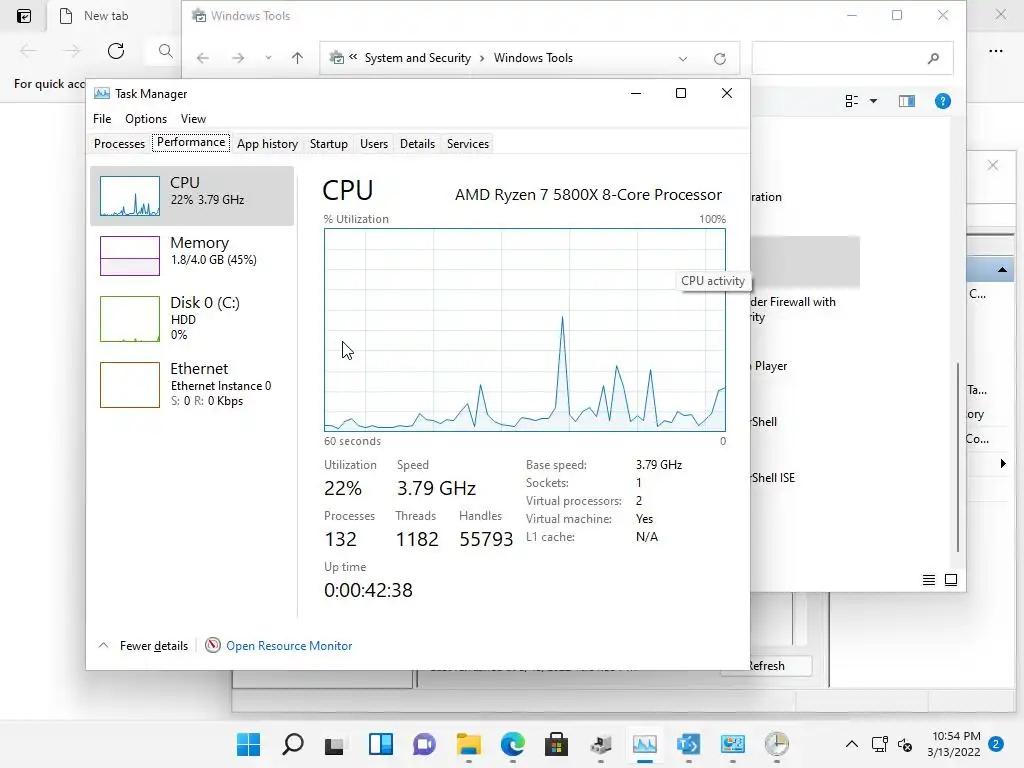
Task: Switch to the Details tab
Action: (x=417, y=144)
